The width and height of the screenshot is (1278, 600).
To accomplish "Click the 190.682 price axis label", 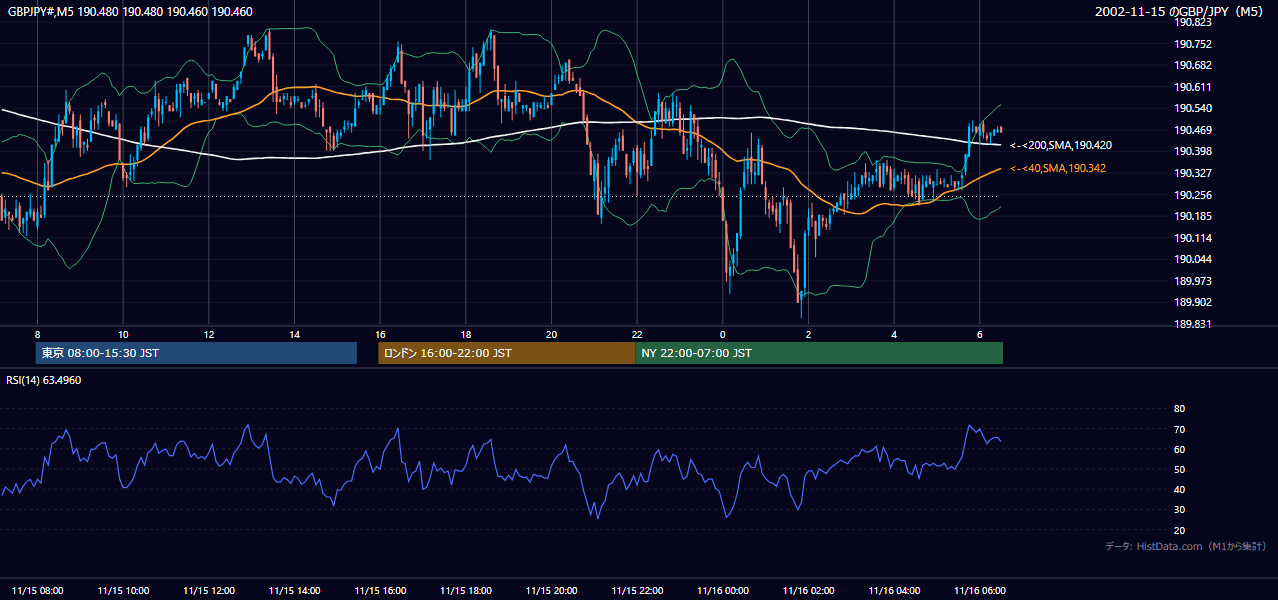I will coord(1192,65).
